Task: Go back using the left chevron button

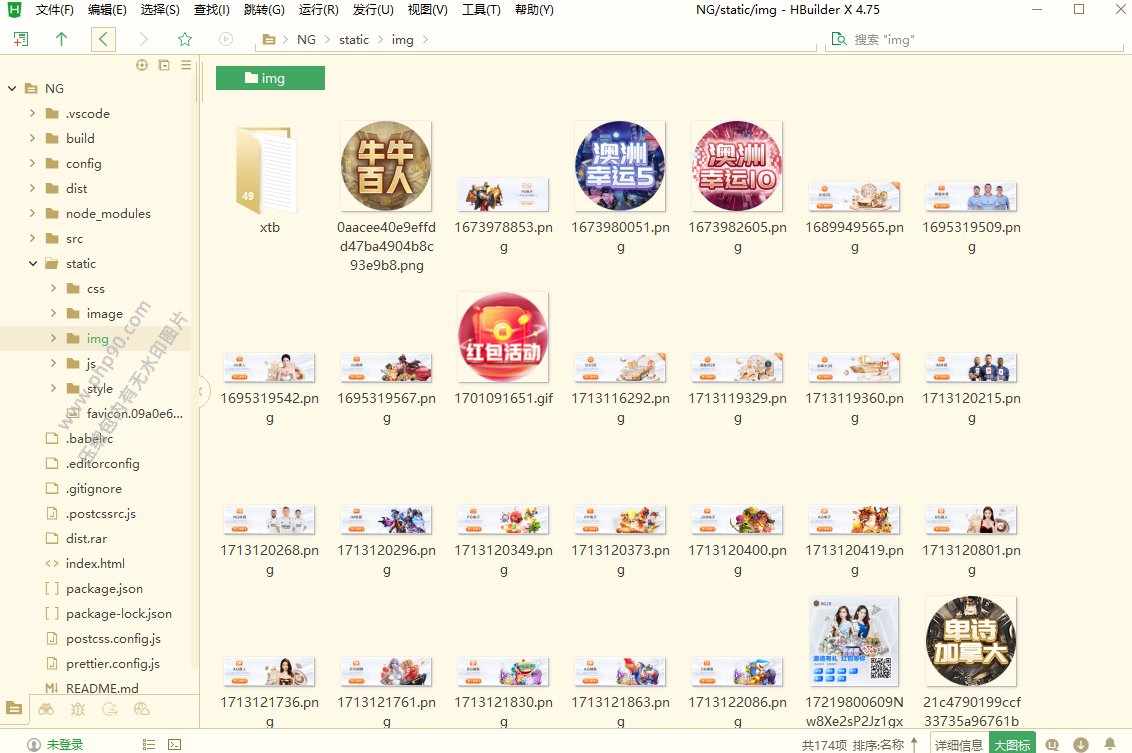Action: point(103,39)
